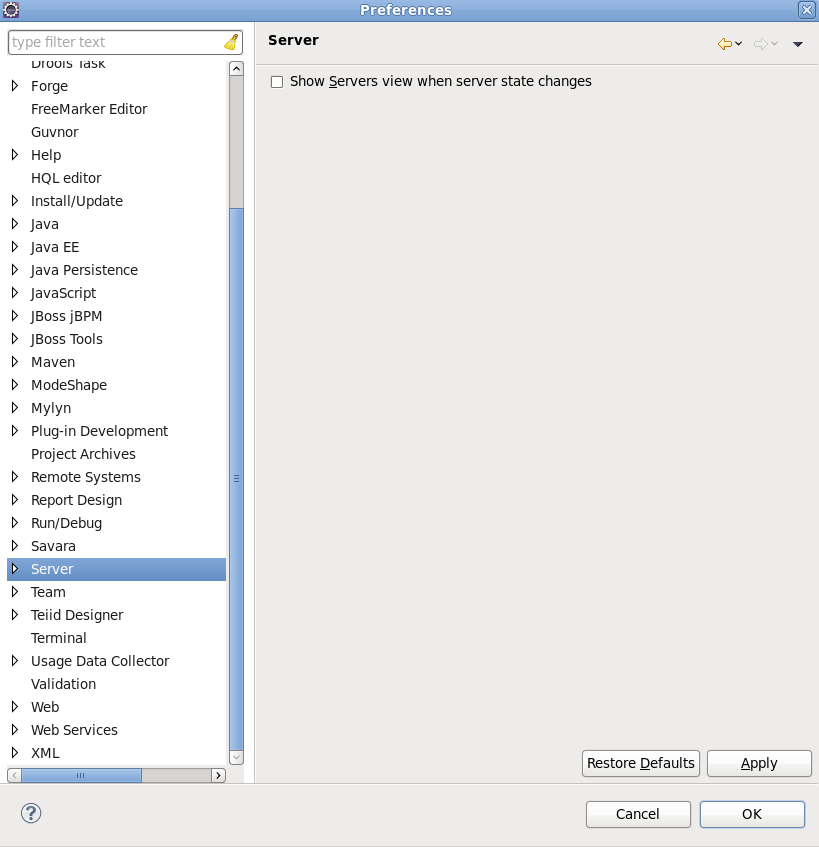Open Project Archives preferences

click(x=83, y=454)
